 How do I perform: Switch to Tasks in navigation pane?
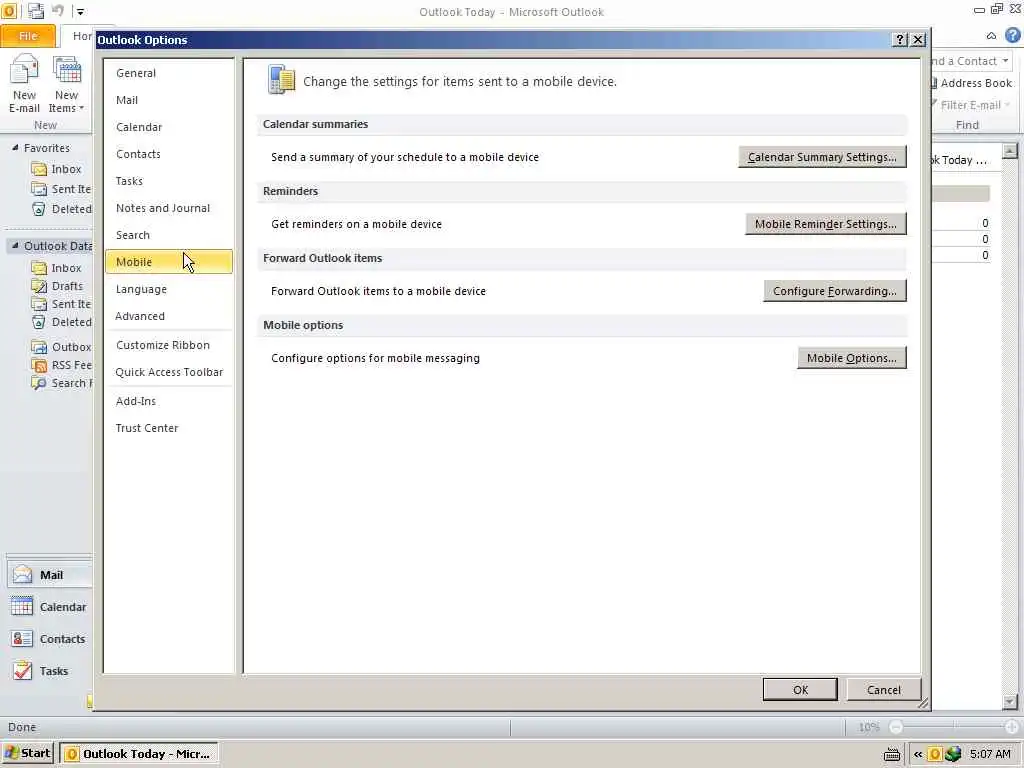pyautogui.click(x=50, y=671)
